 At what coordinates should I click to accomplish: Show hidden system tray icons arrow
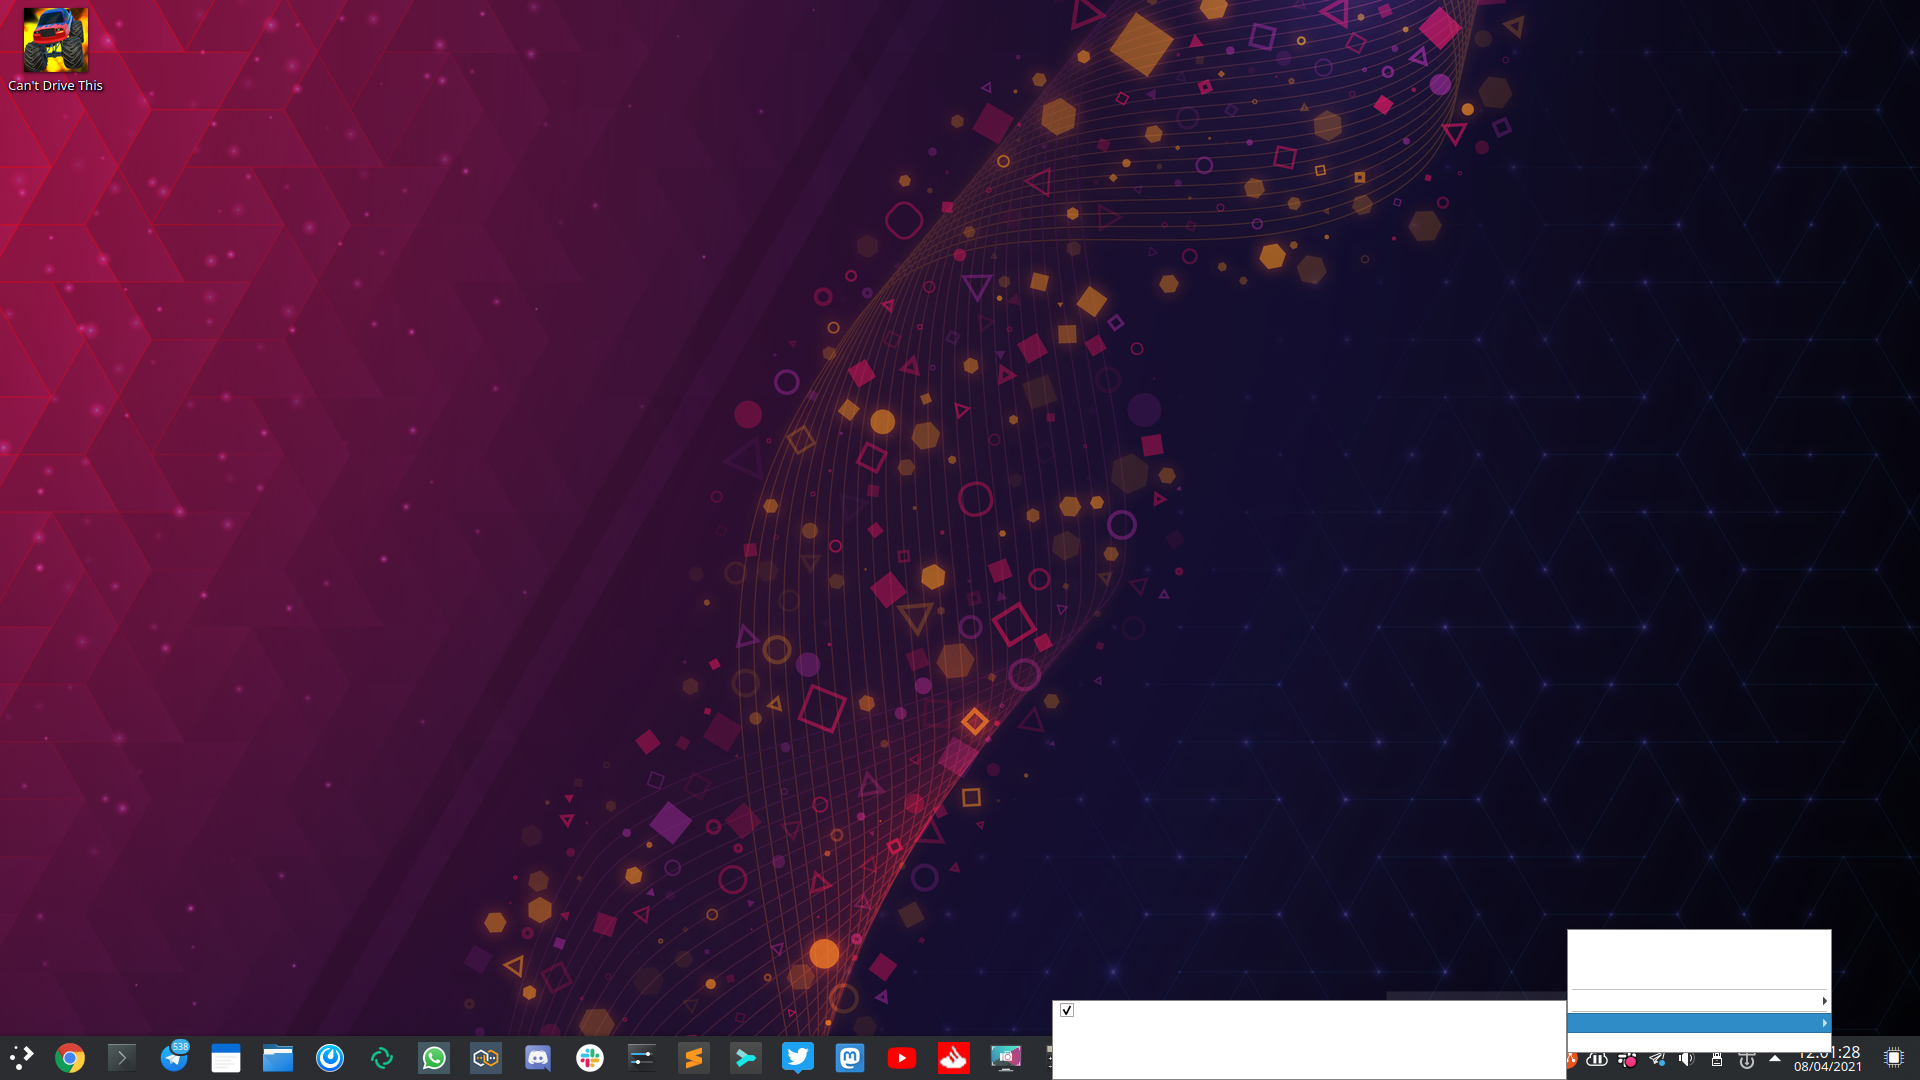click(1775, 1058)
